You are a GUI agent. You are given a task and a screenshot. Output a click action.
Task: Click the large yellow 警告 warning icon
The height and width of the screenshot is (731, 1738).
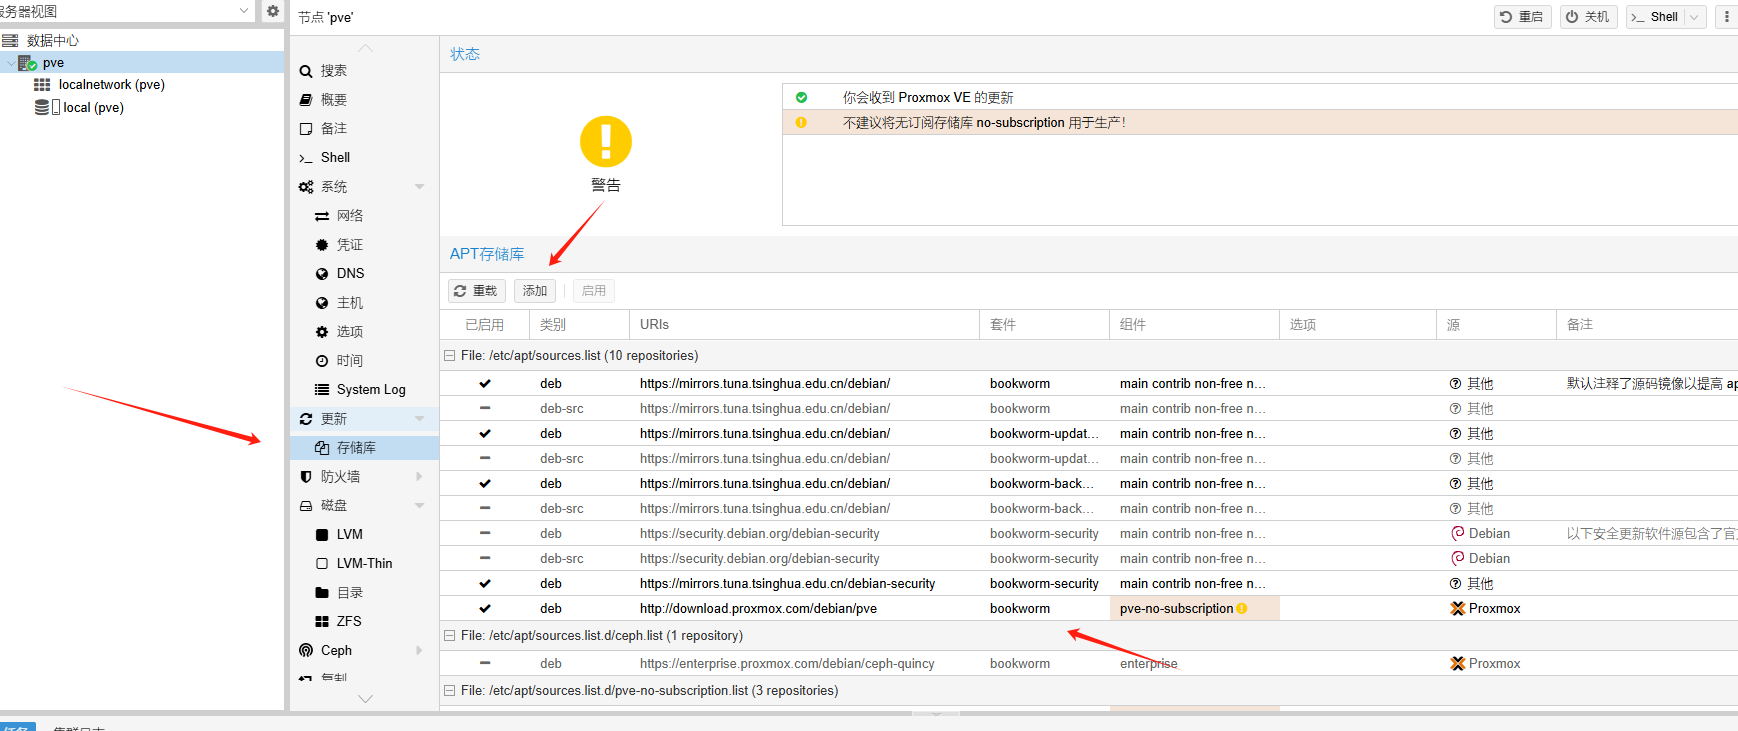pos(606,142)
